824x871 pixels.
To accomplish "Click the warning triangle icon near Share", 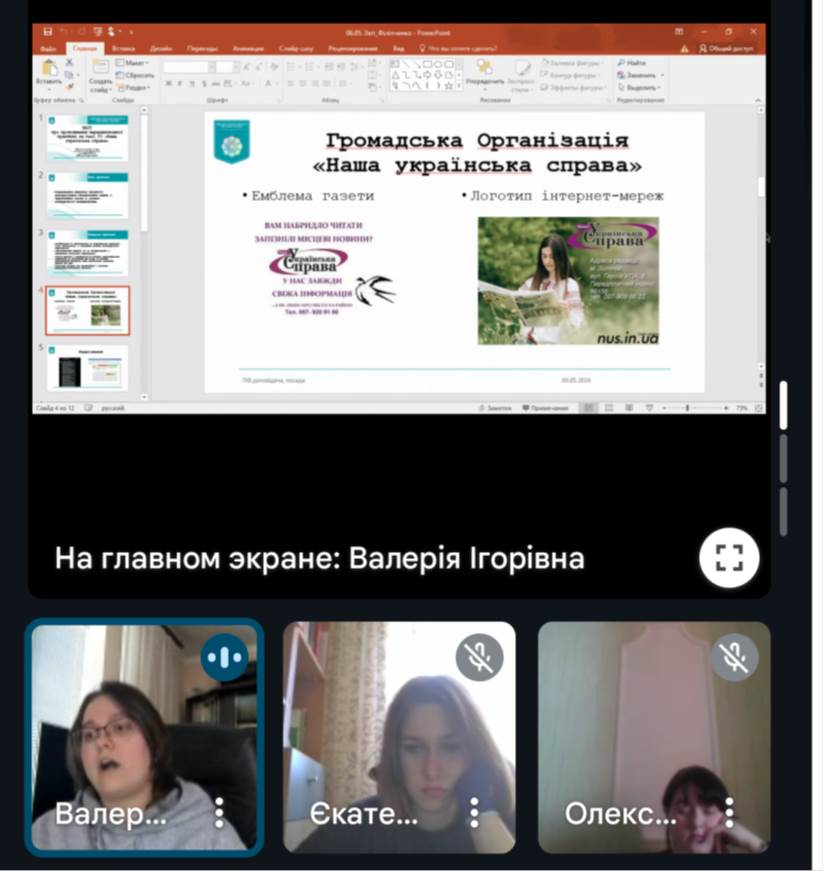I will [x=685, y=49].
